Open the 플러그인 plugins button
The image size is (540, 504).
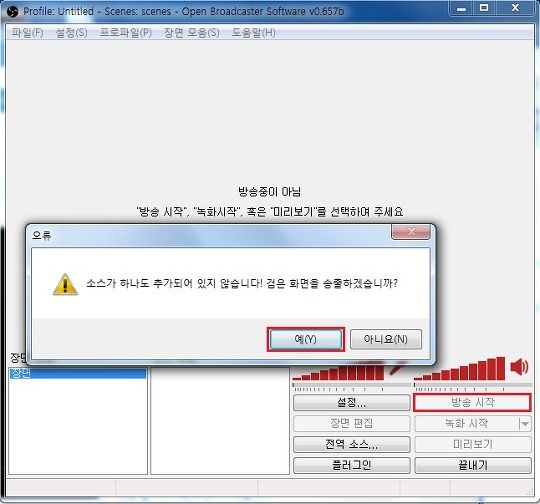(x=352, y=465)
